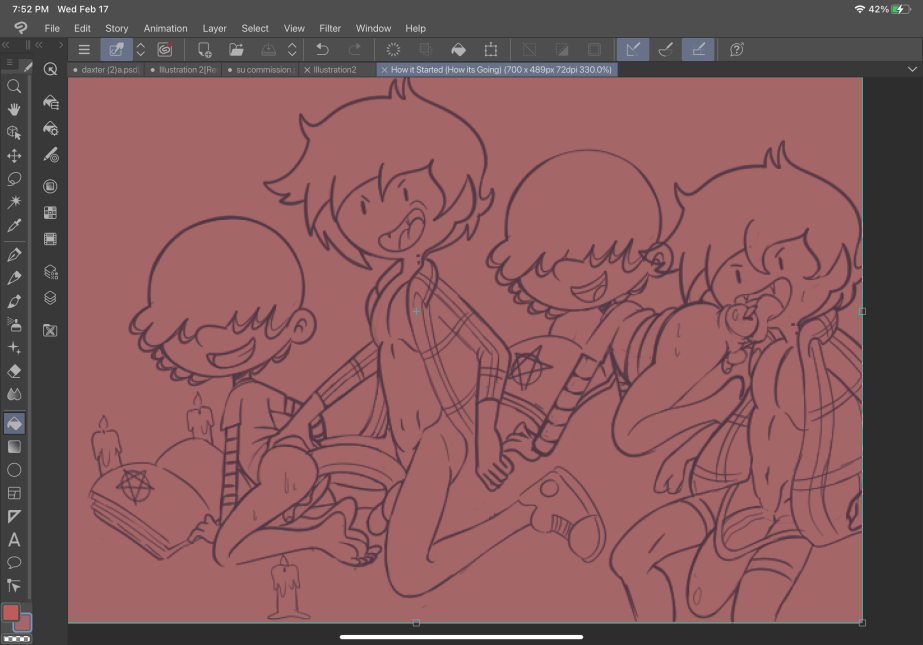This screenshot has width=923, height=645.
Task: Toggle Snap to Grid button
Action: [698, 49]
